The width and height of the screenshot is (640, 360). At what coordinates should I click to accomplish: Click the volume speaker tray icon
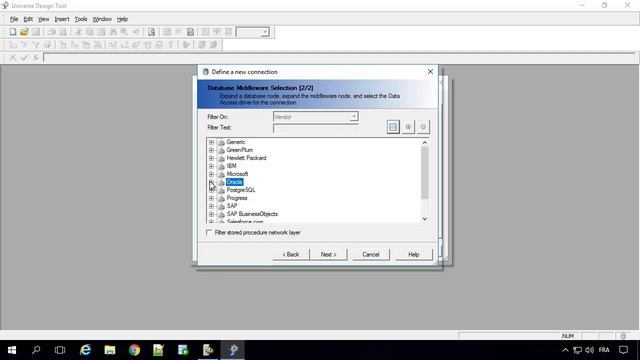coord(589,350)
